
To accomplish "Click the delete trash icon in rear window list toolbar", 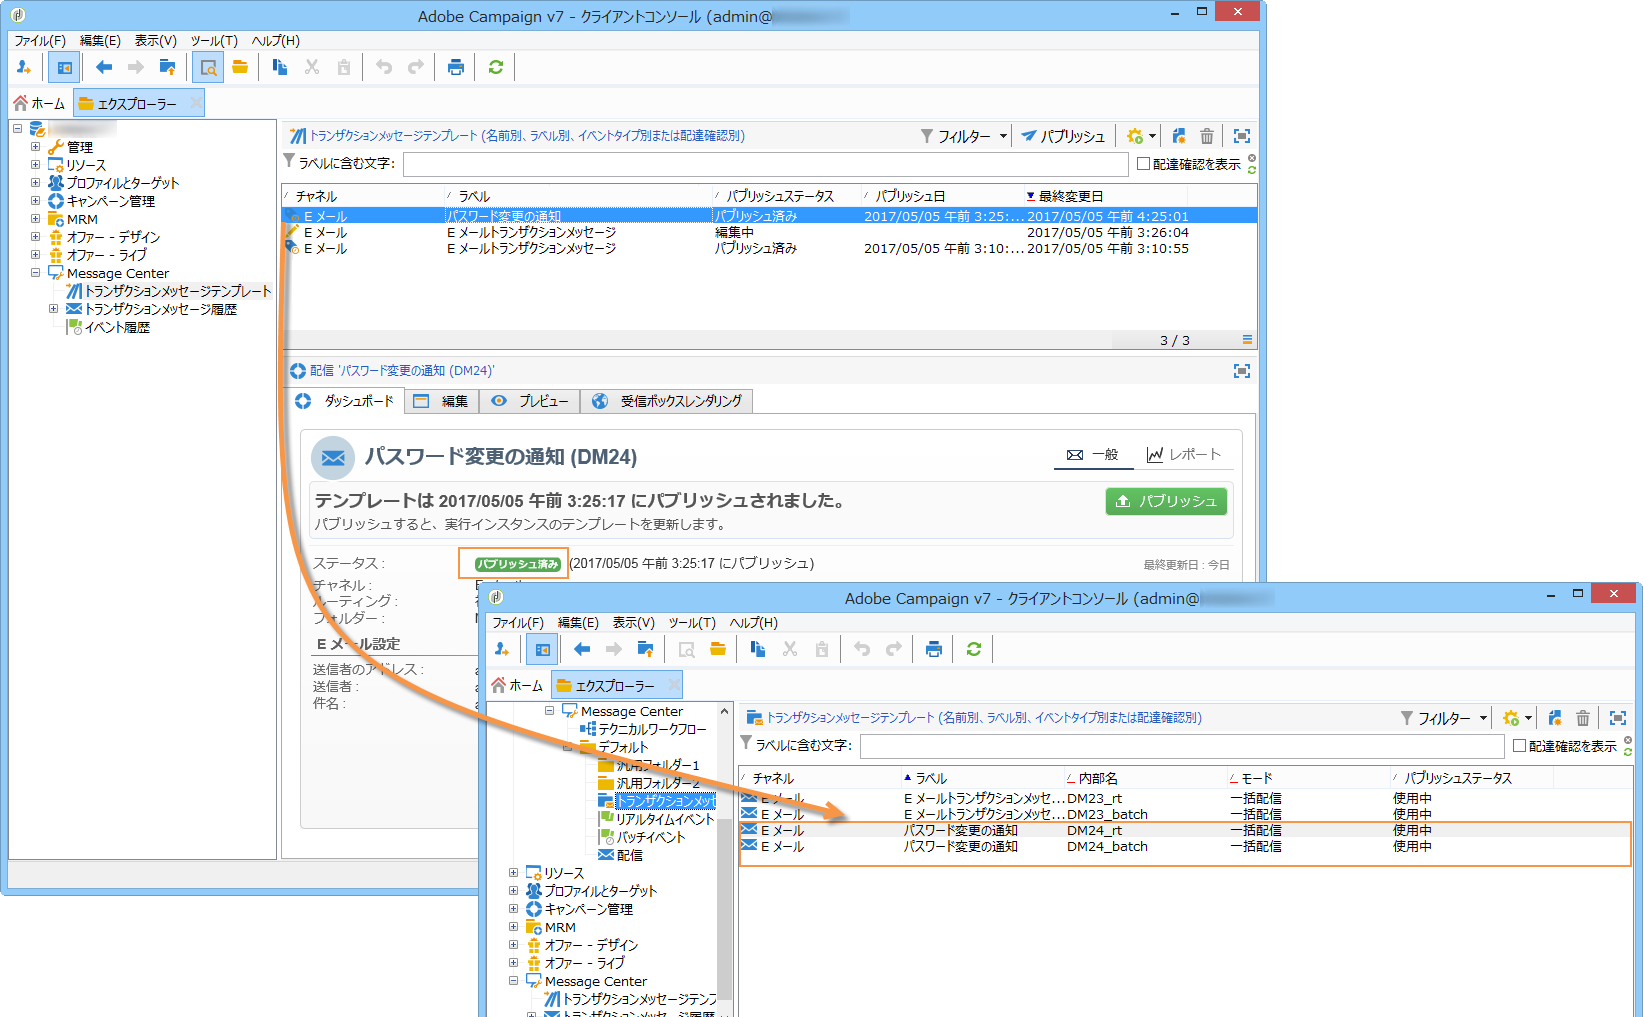I will pyautogui.click(x=1207, y=136).
